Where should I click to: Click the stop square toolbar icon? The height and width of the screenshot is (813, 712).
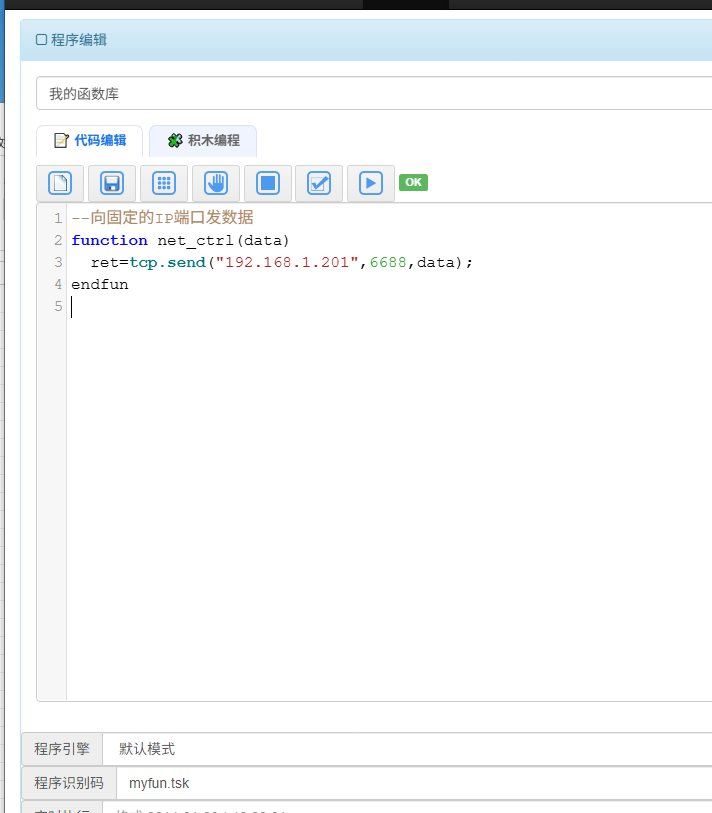pos(268,183)
